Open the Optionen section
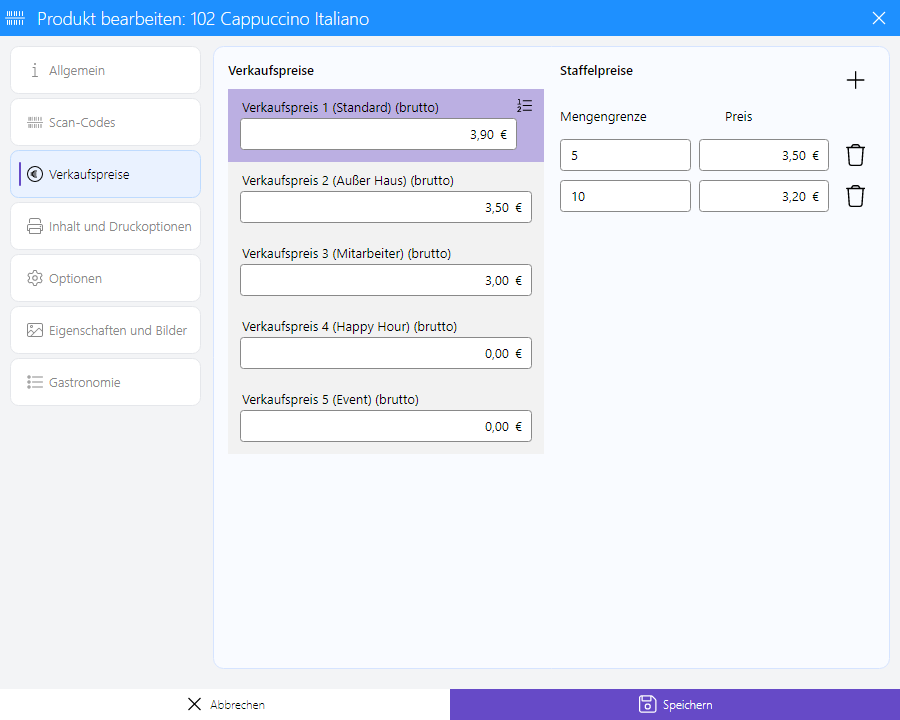900x720 pixels. click(106, 278)
